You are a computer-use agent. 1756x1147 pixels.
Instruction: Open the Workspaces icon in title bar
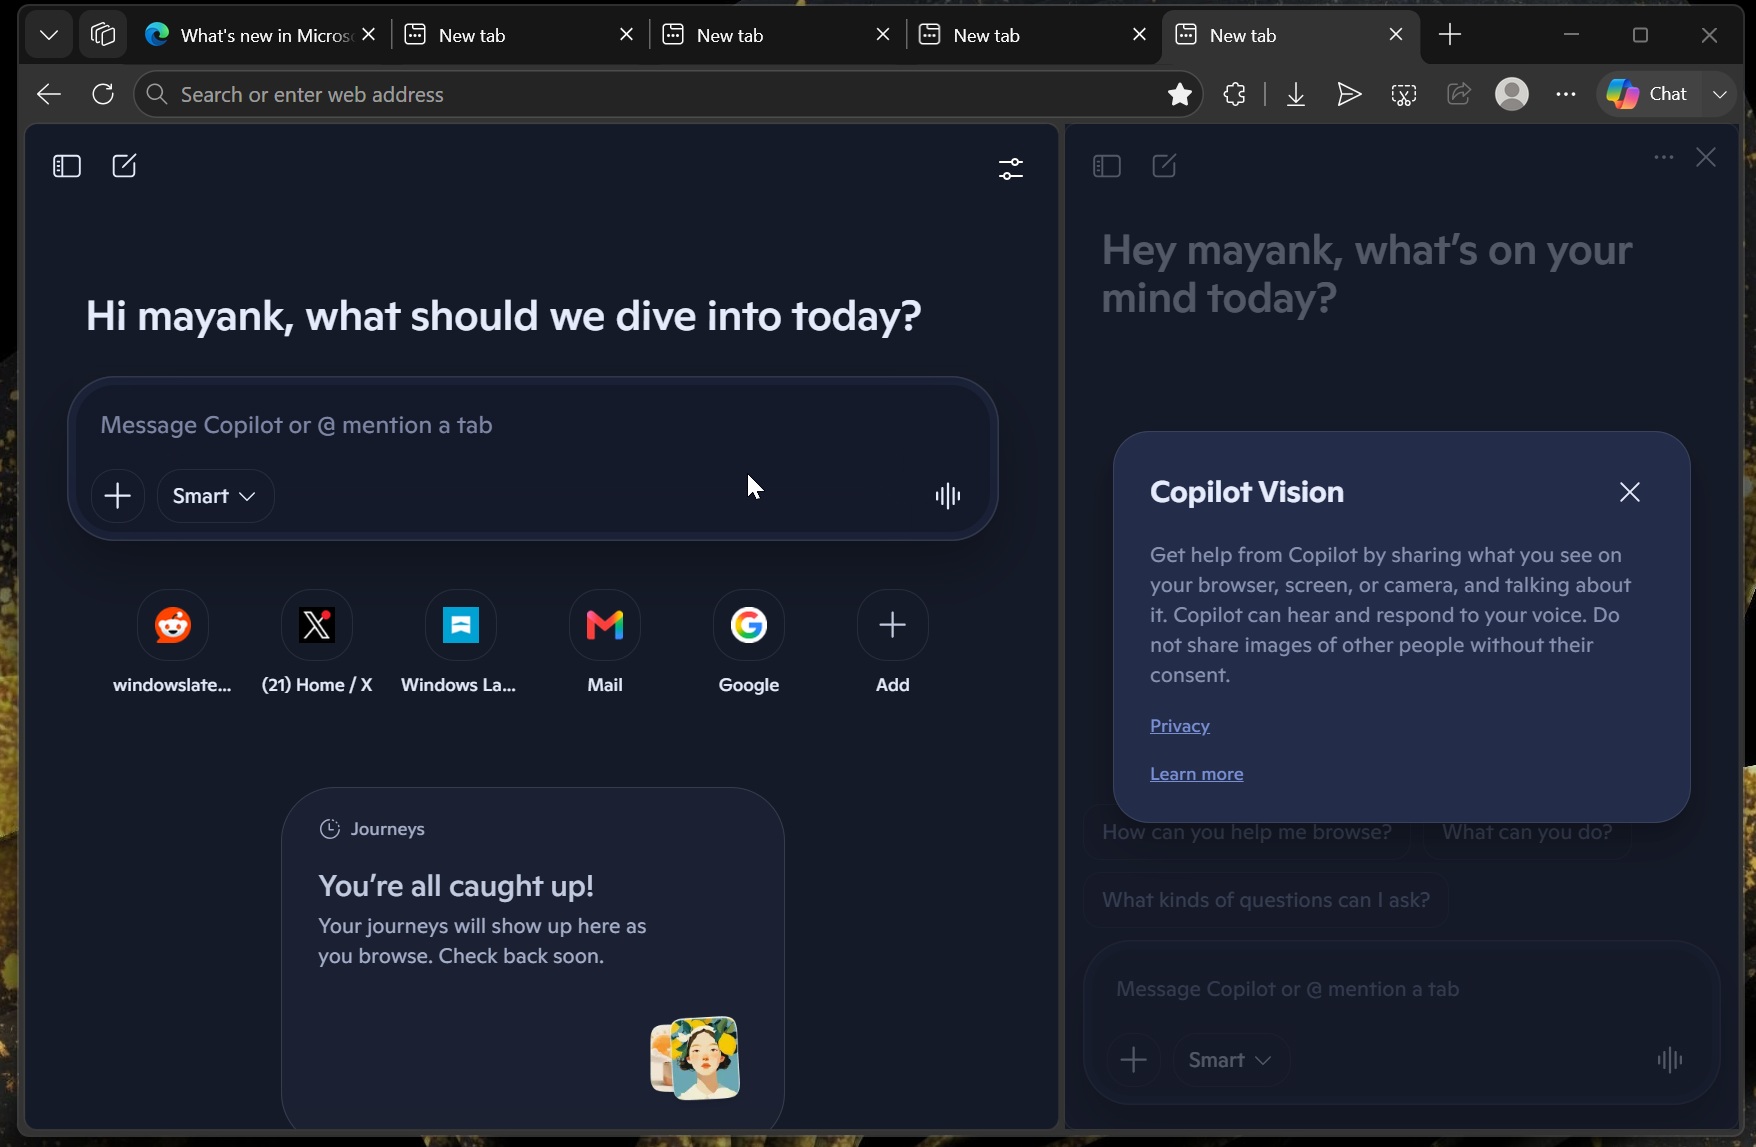(x=103, y=35)
